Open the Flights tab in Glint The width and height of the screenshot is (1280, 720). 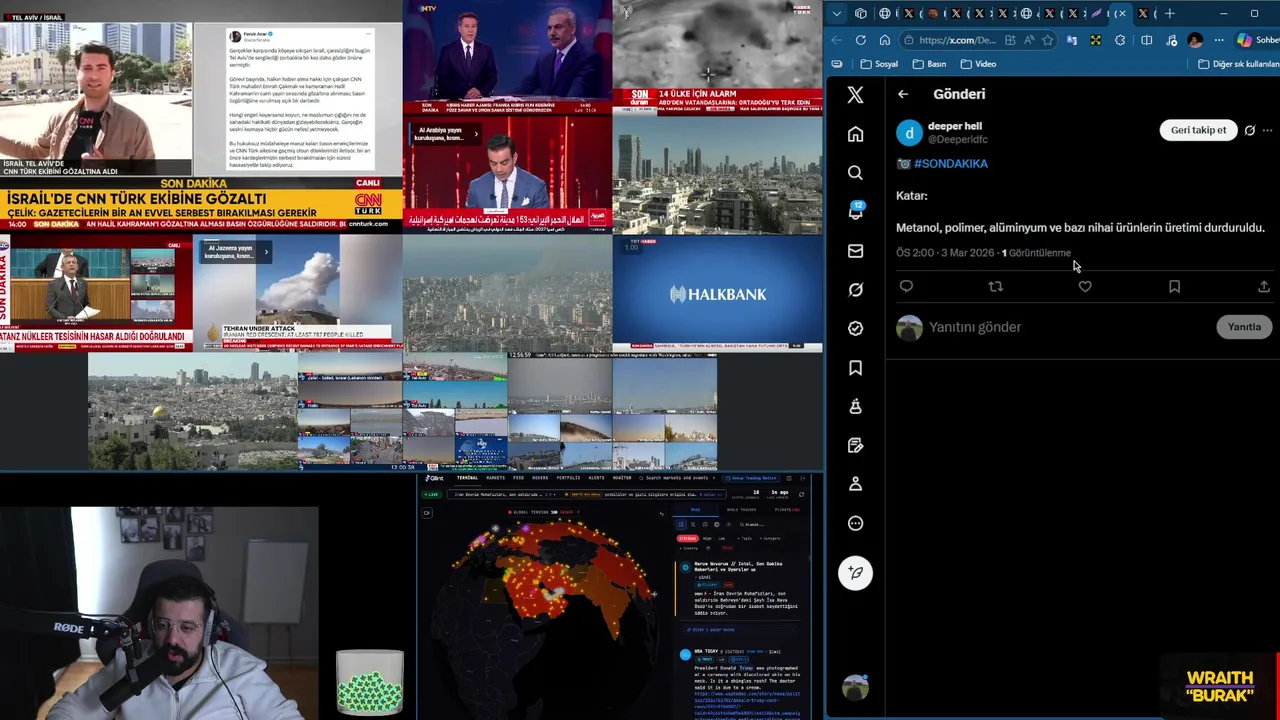tap(787, 510)
